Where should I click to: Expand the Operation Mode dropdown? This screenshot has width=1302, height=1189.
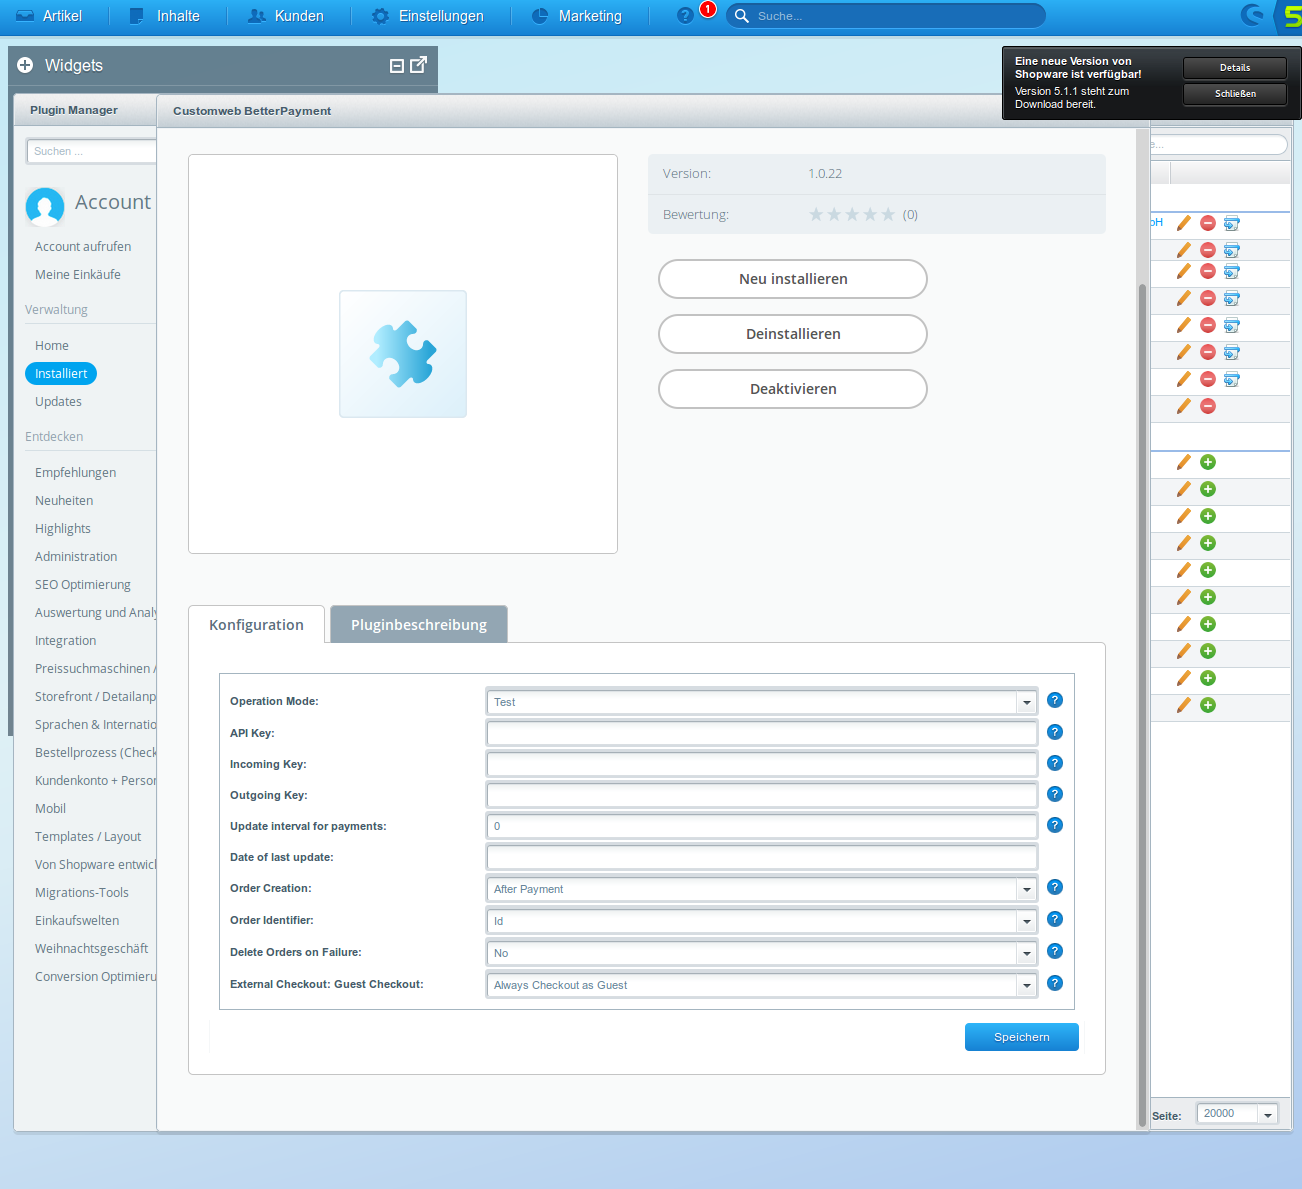point(1026,703)
